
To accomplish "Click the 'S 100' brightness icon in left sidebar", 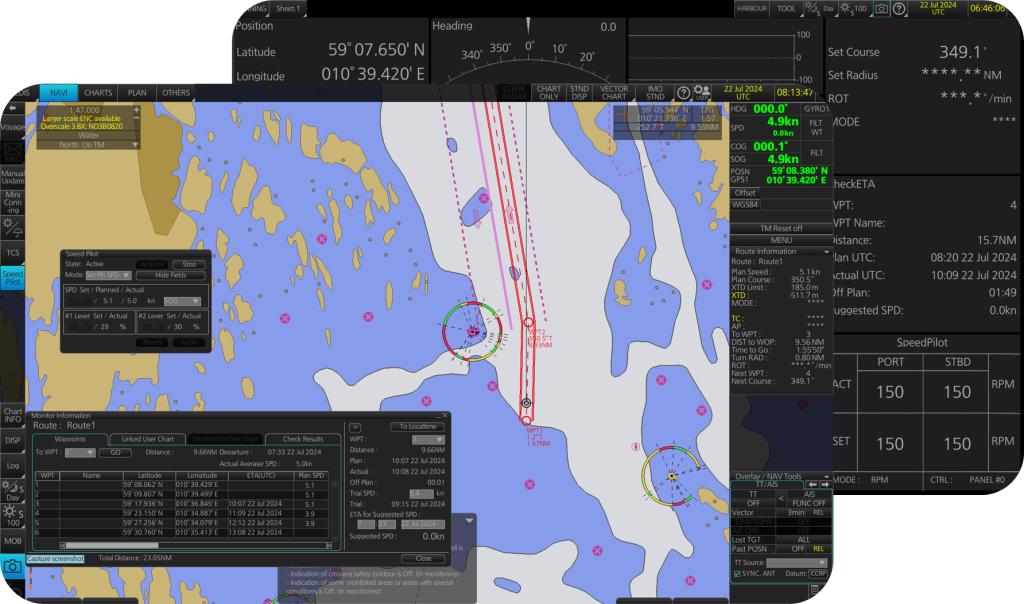I will [x=12, y=516].
